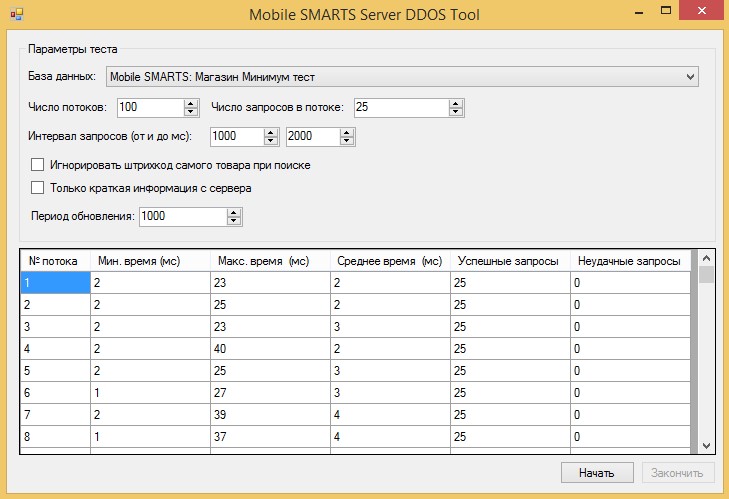
Task: Click the table scrollbar down arrow
Action: coord(706,446)
